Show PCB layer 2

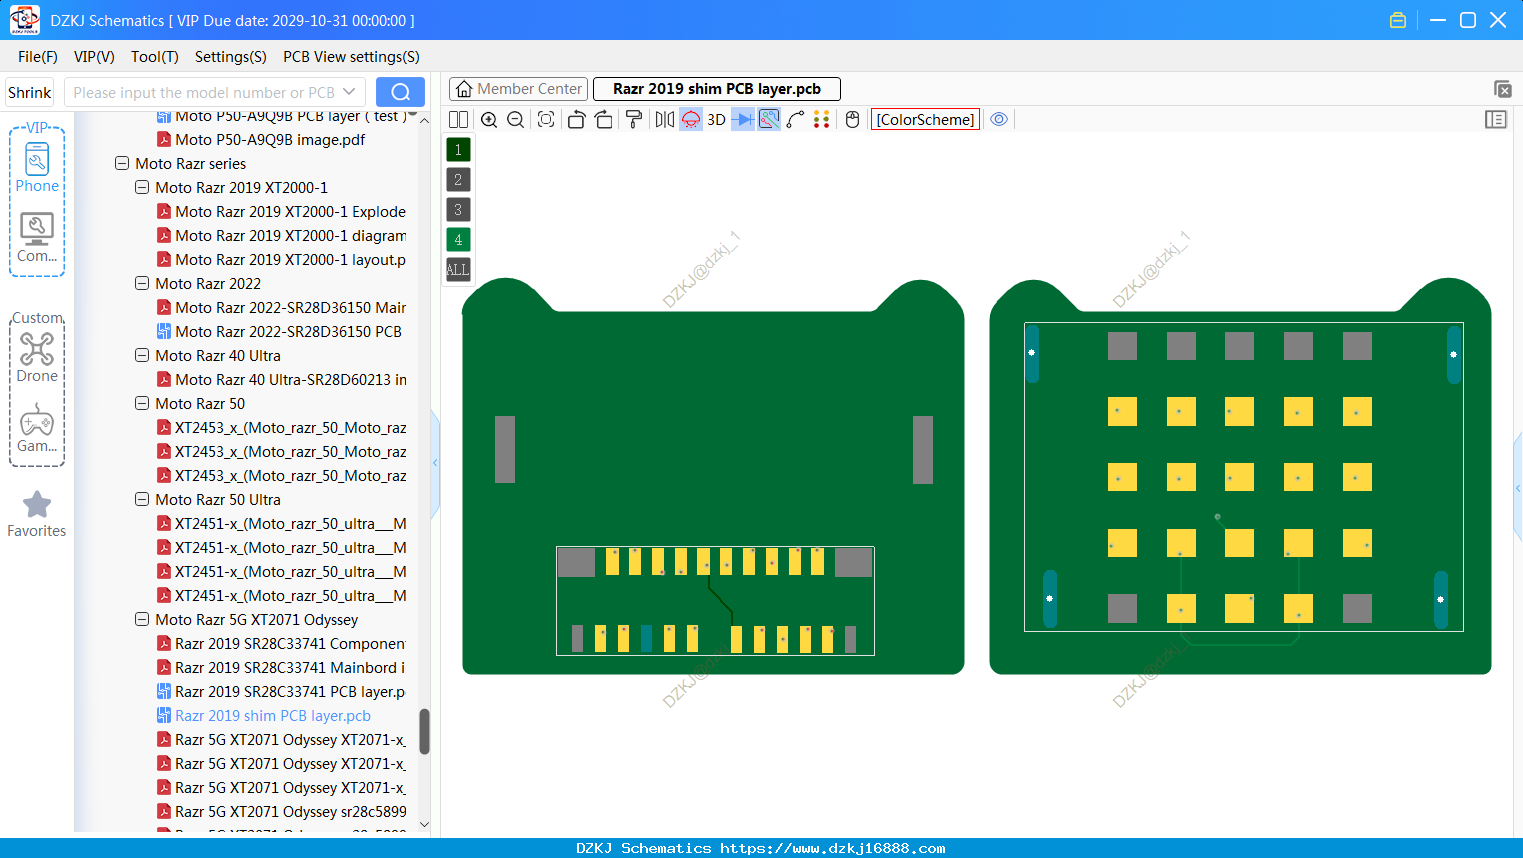click(458, 180)
